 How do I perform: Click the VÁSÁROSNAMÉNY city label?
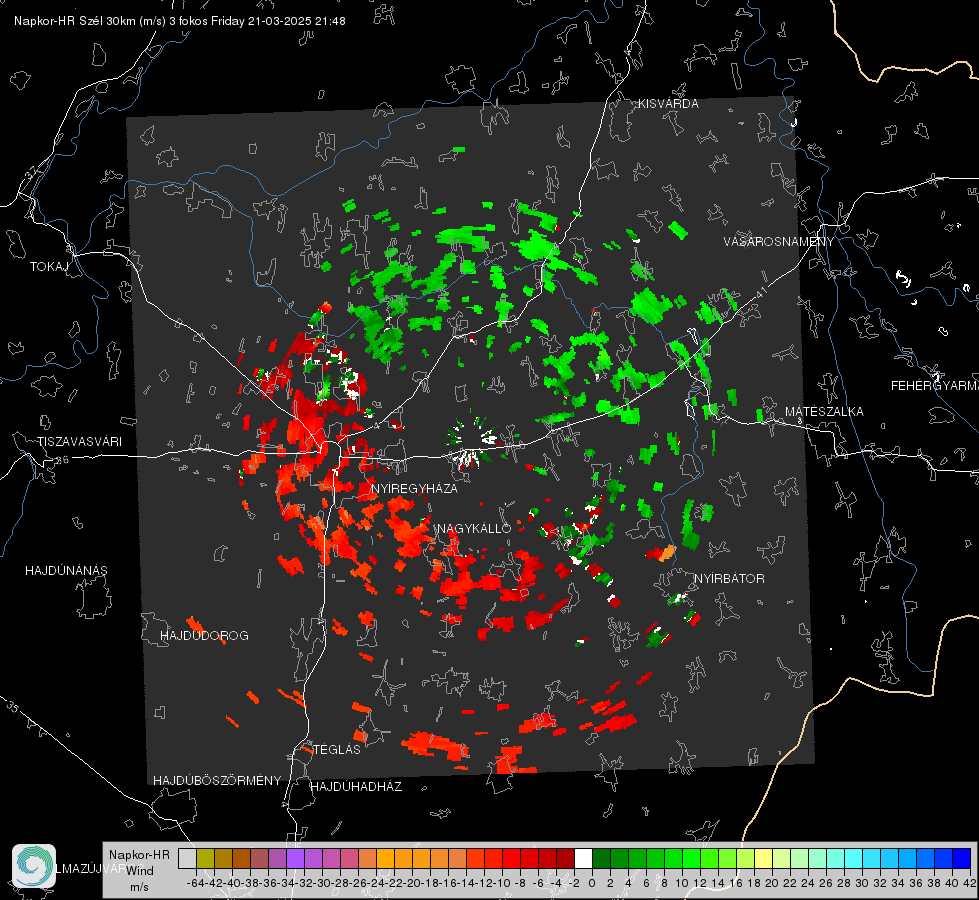[x=779, y=242]
